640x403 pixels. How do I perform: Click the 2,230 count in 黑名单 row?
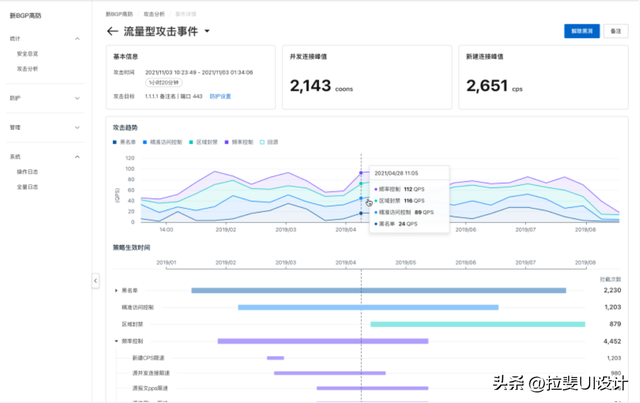click(612, 290)
